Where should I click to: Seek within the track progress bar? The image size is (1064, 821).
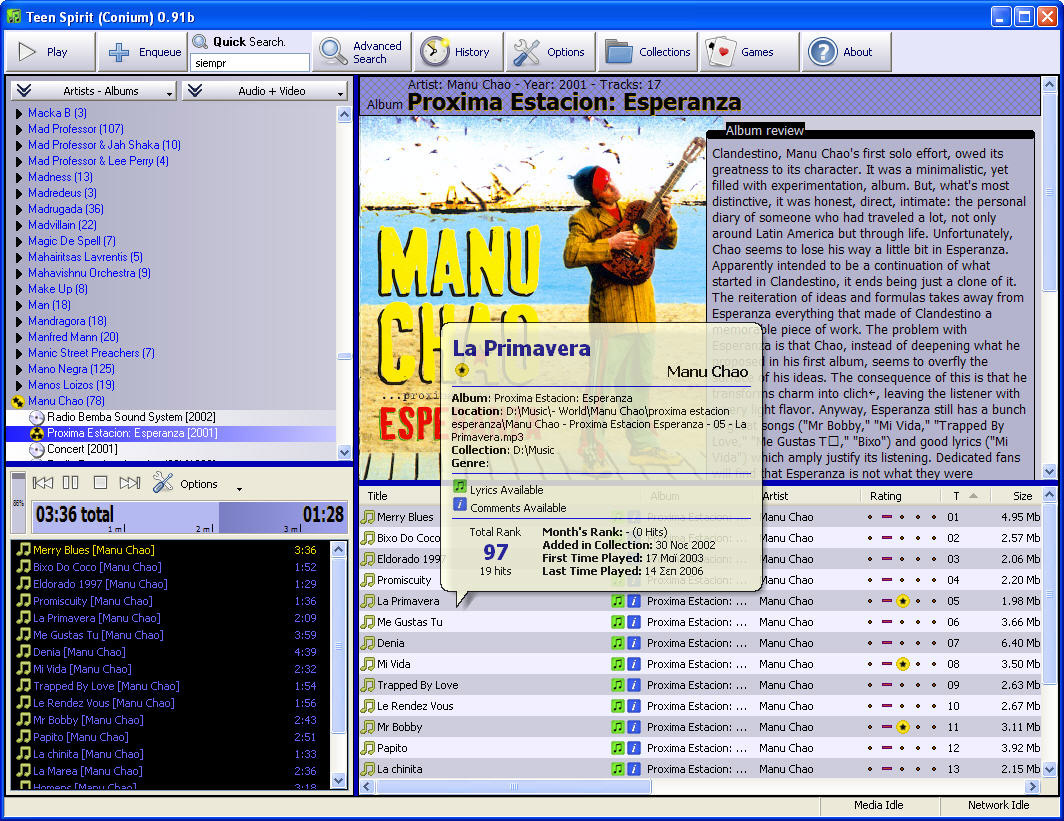click(190, 518)
